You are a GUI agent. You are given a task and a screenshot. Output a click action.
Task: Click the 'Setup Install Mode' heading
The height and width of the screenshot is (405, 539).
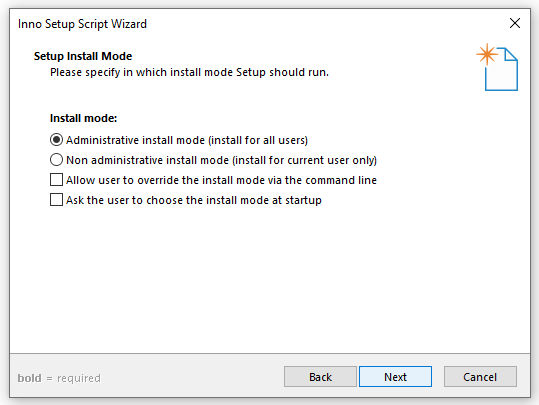(83, 56)
